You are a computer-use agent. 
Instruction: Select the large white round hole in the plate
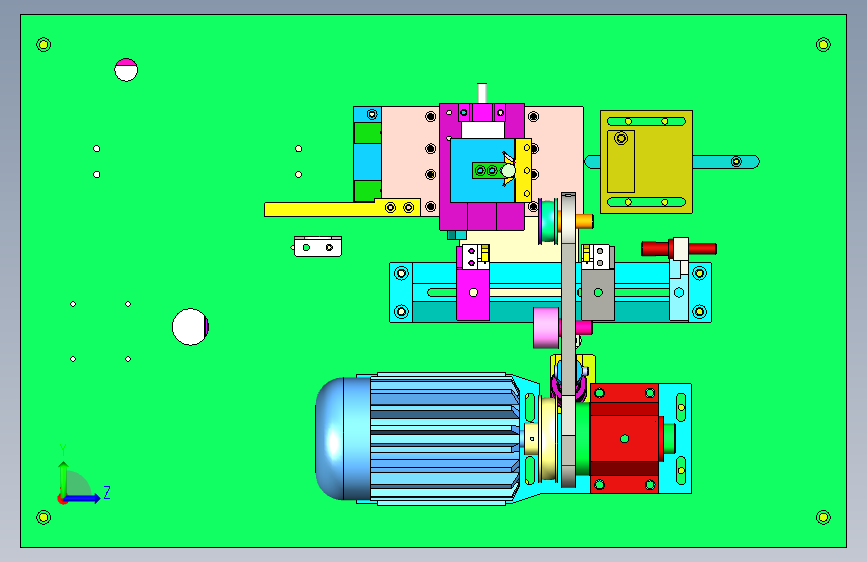point(190,327)
